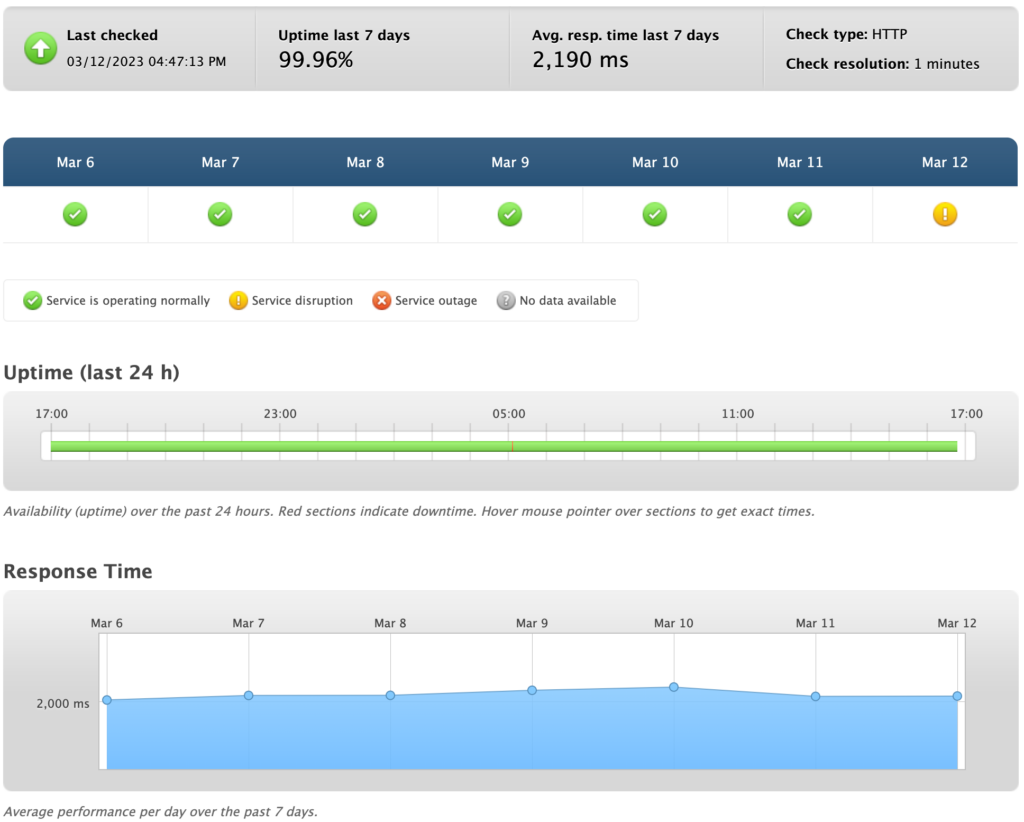Select the Mar 7 column header
This screenshot has width=1024, height=822.
[220, 162]
